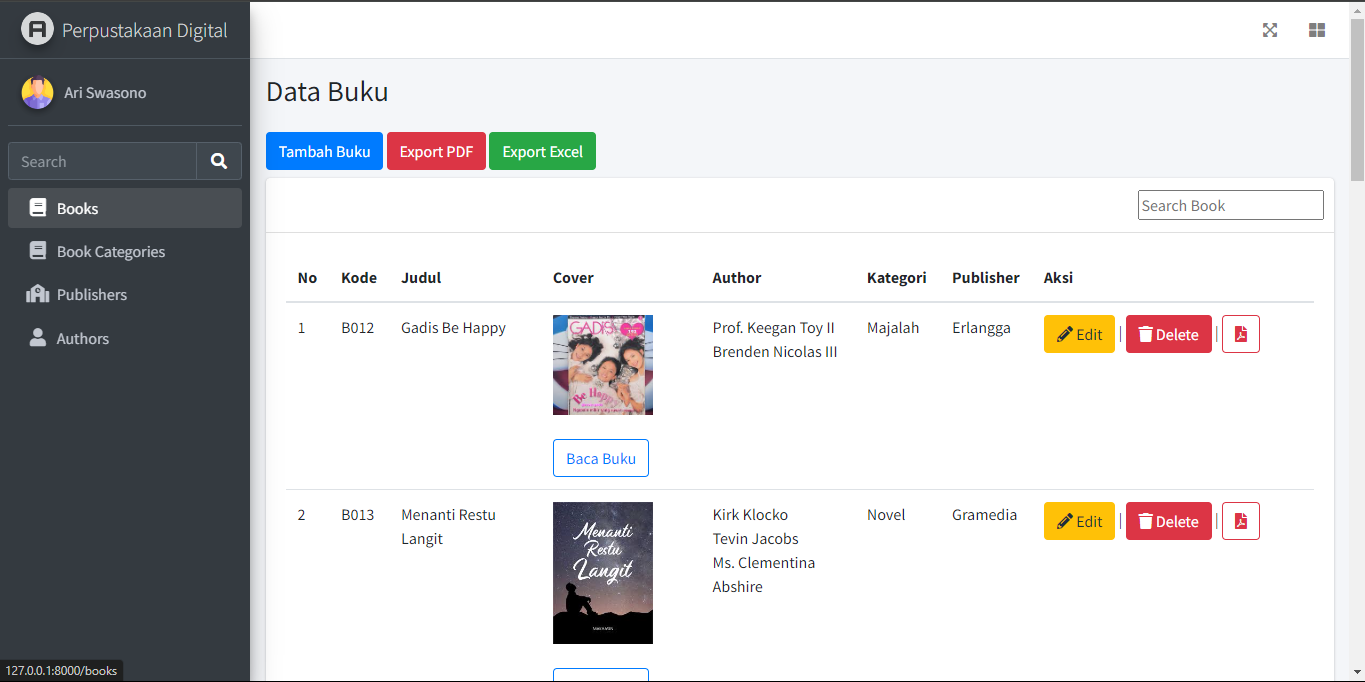Export book data as PDF

point(436,151)
